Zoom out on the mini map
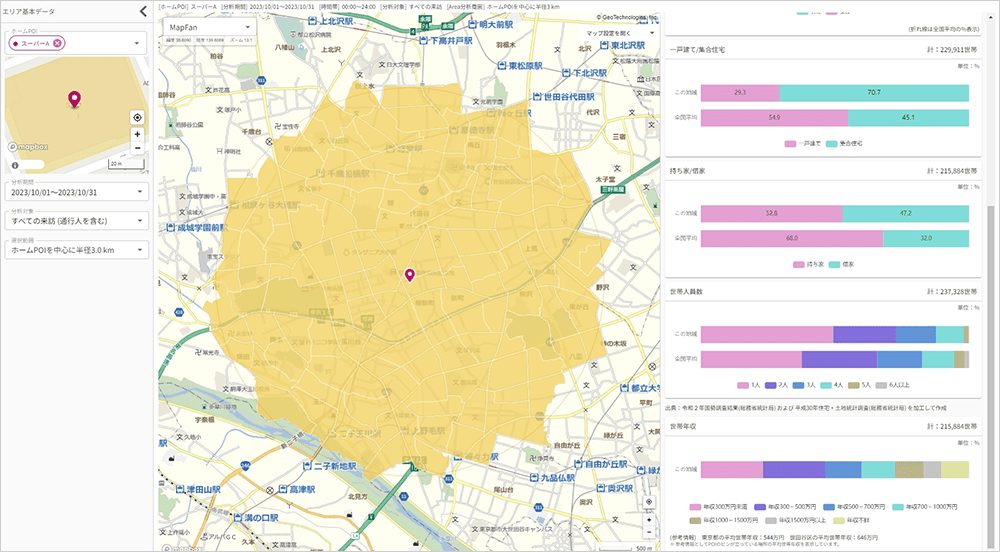Screen dimensions: 1000x552 tap(137, 148)
